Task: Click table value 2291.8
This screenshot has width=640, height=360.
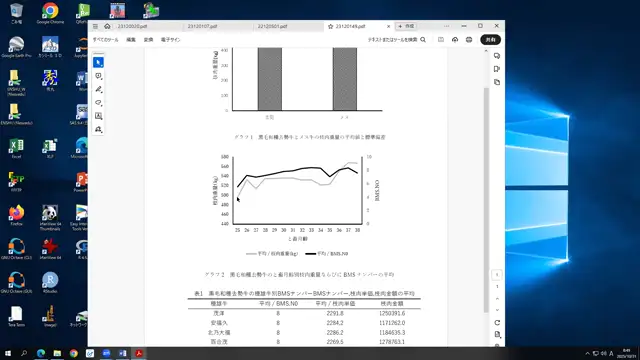Action: click(335, 313)
